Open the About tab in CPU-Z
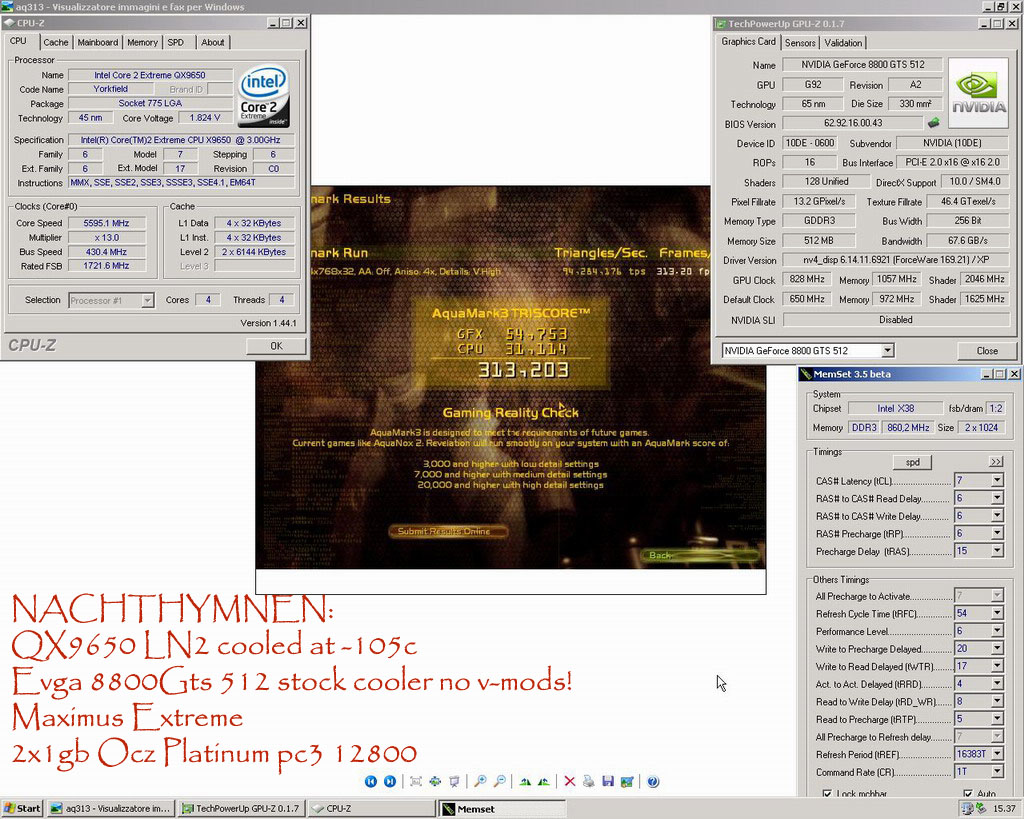The image size is (1024, 819). pyautogui.click(x=212, y=42)
